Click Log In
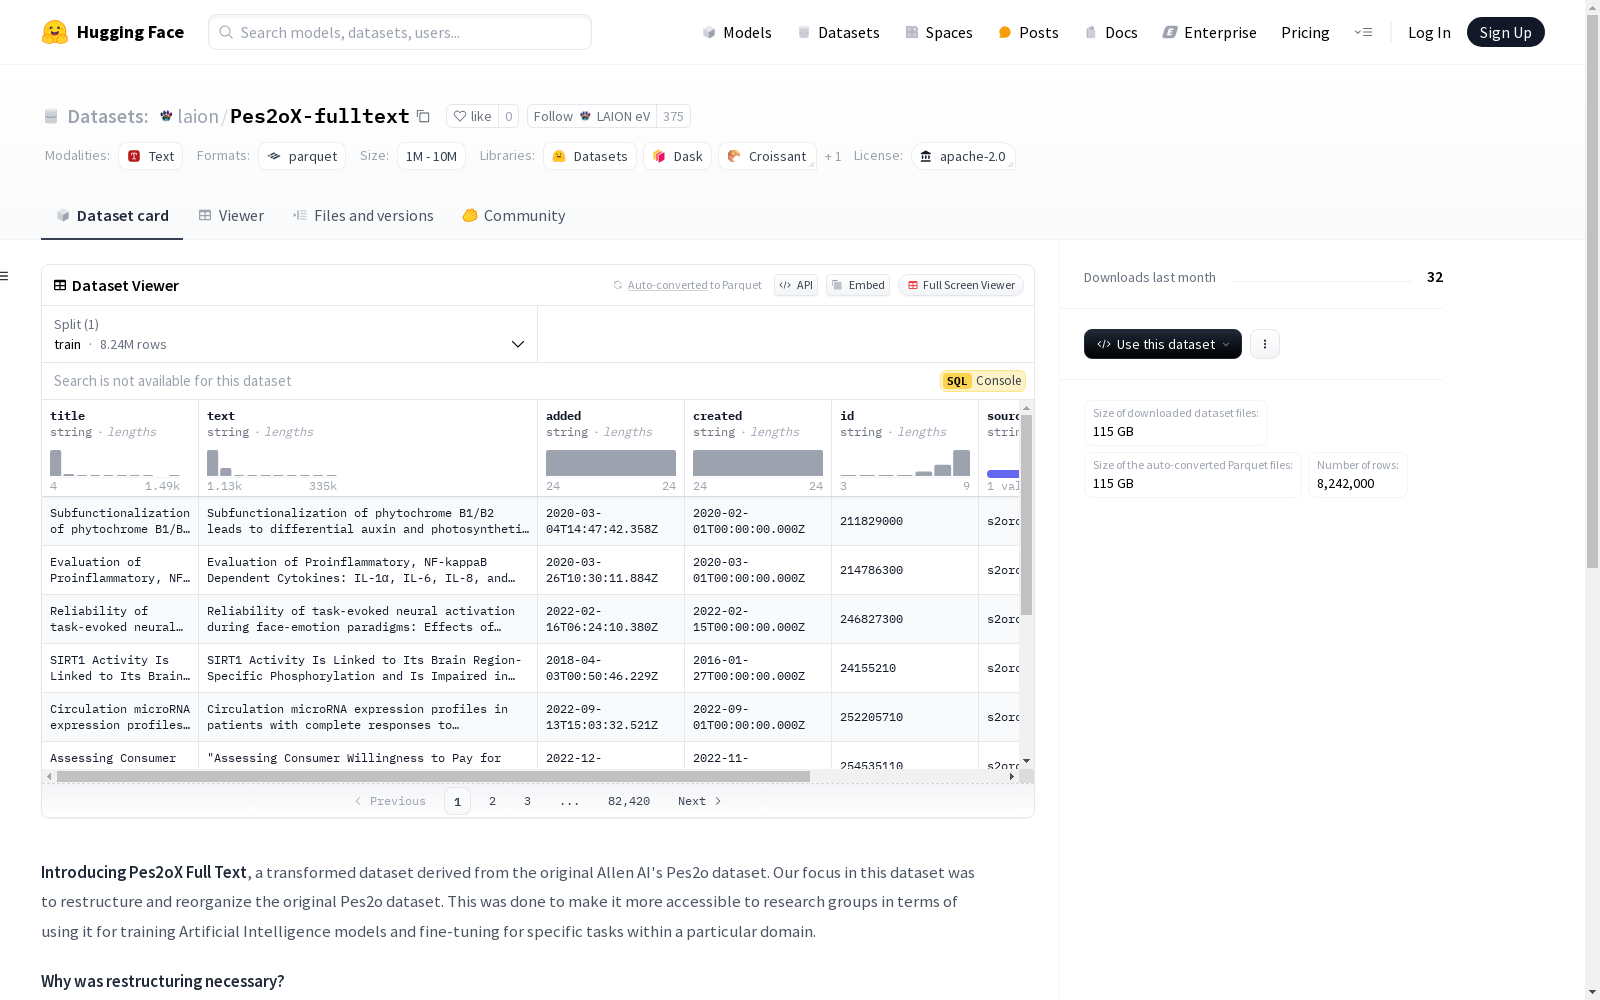1600x1000 pixels. pos(1429,32)
